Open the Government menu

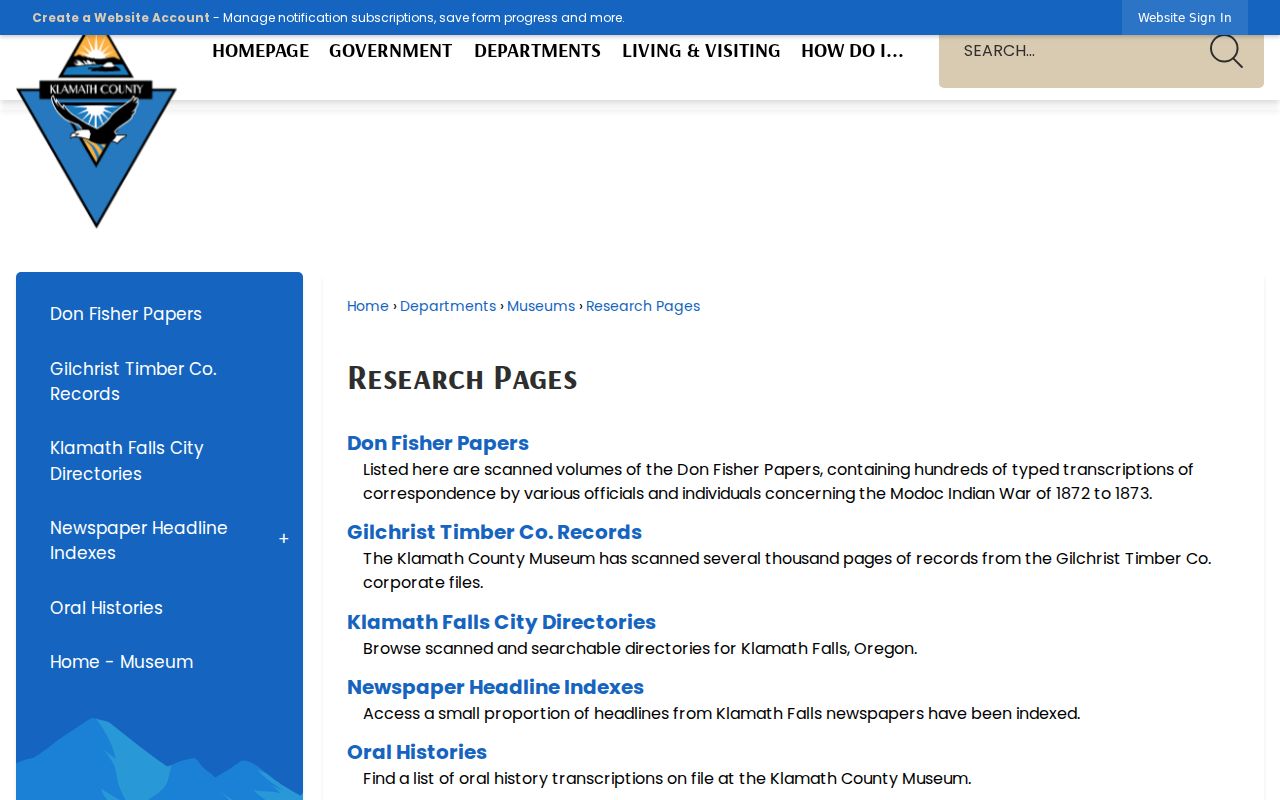point(391,51)
